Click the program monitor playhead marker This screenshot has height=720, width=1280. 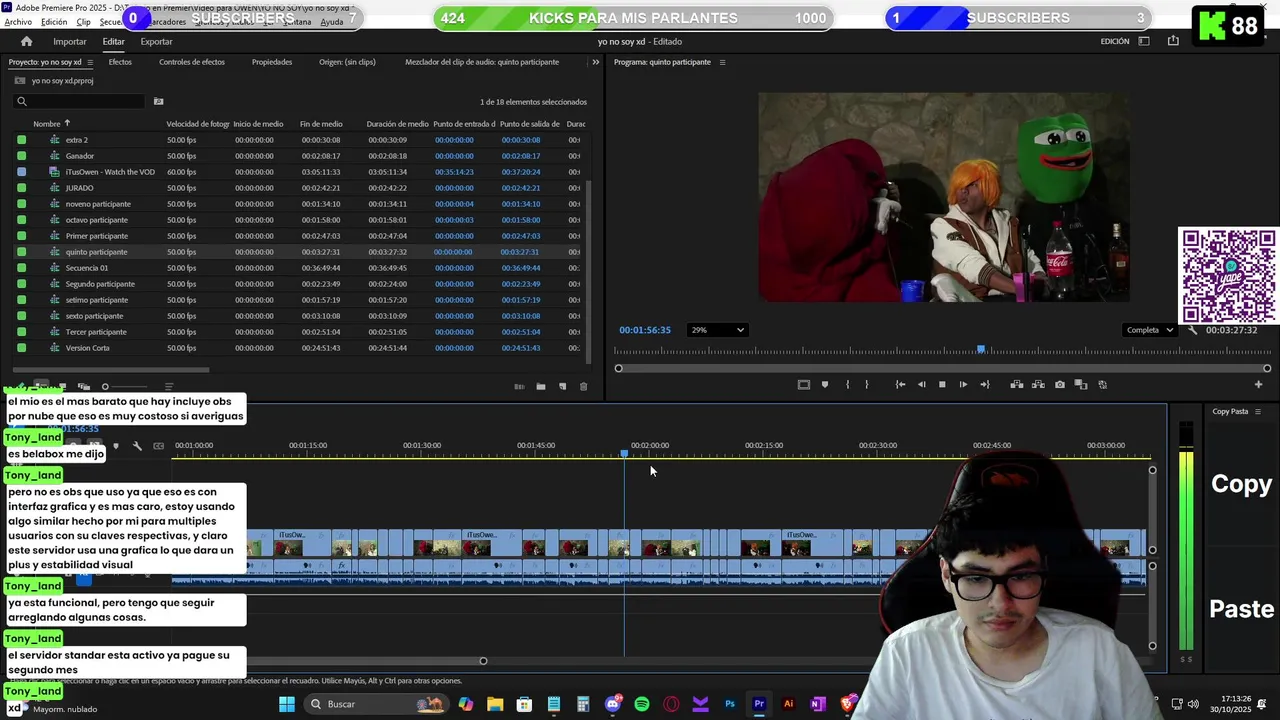click(x=981, y=349)
